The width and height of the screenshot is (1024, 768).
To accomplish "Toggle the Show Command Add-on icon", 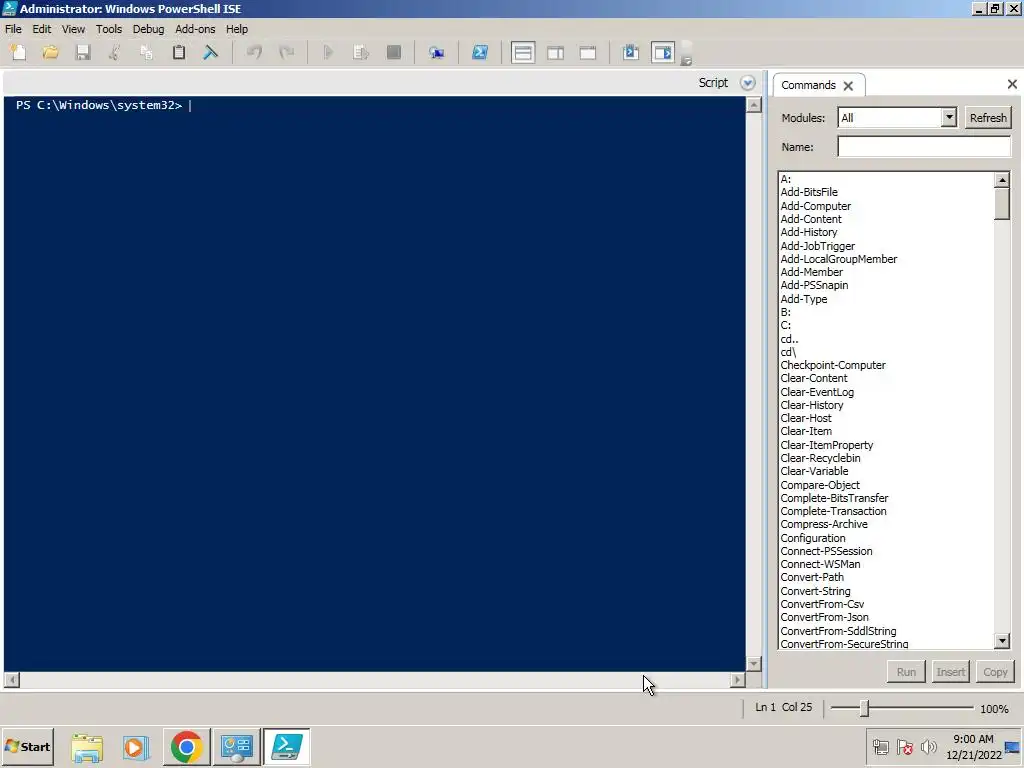I will tap(663, 52).
